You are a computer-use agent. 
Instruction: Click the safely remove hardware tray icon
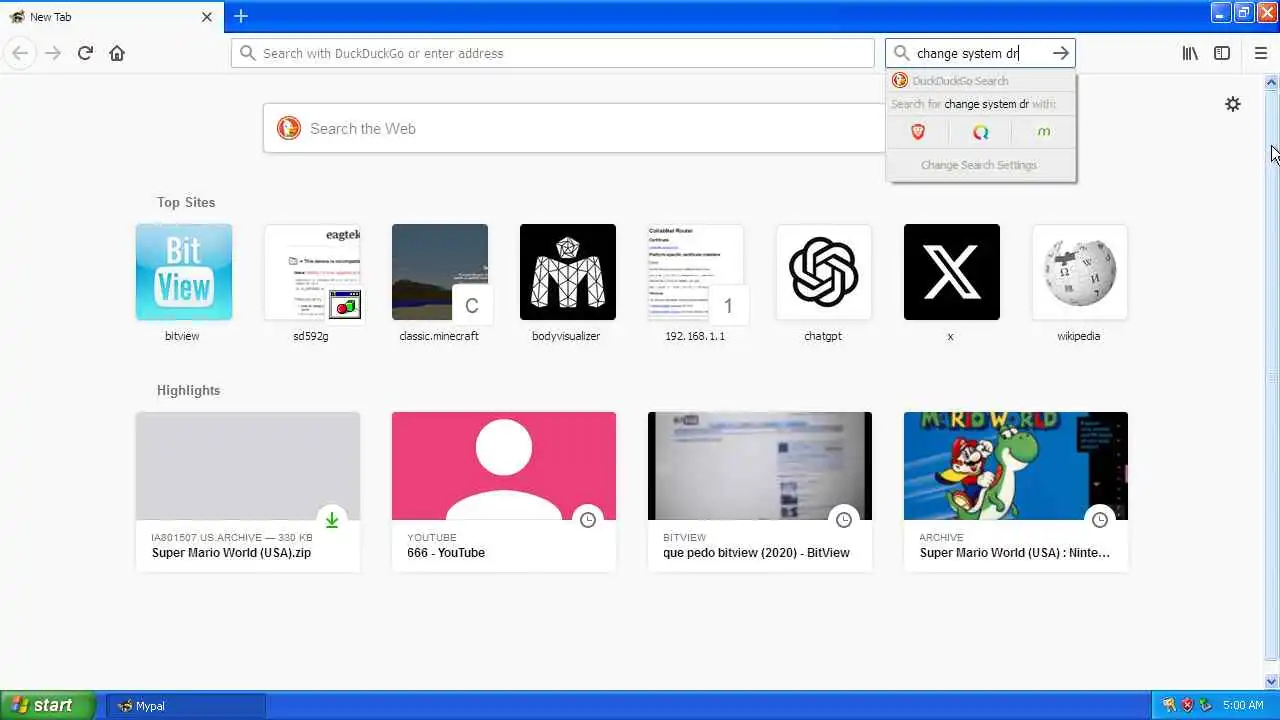pyautogui.click(x=1206, y=705)
